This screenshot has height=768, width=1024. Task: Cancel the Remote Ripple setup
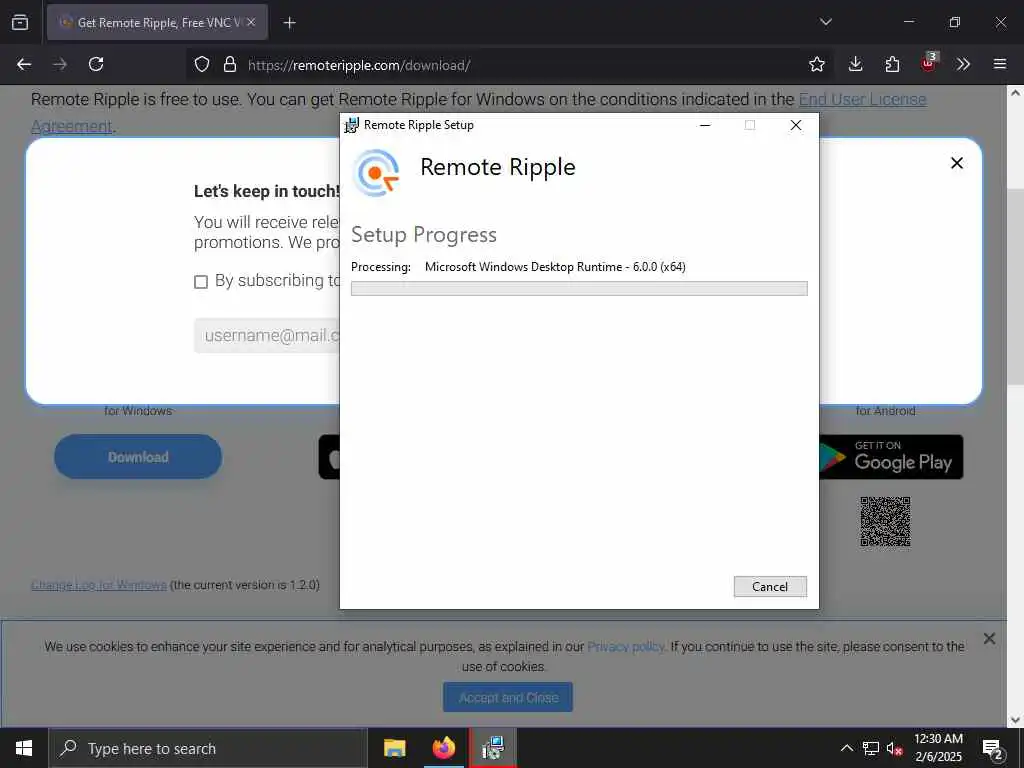770,586
